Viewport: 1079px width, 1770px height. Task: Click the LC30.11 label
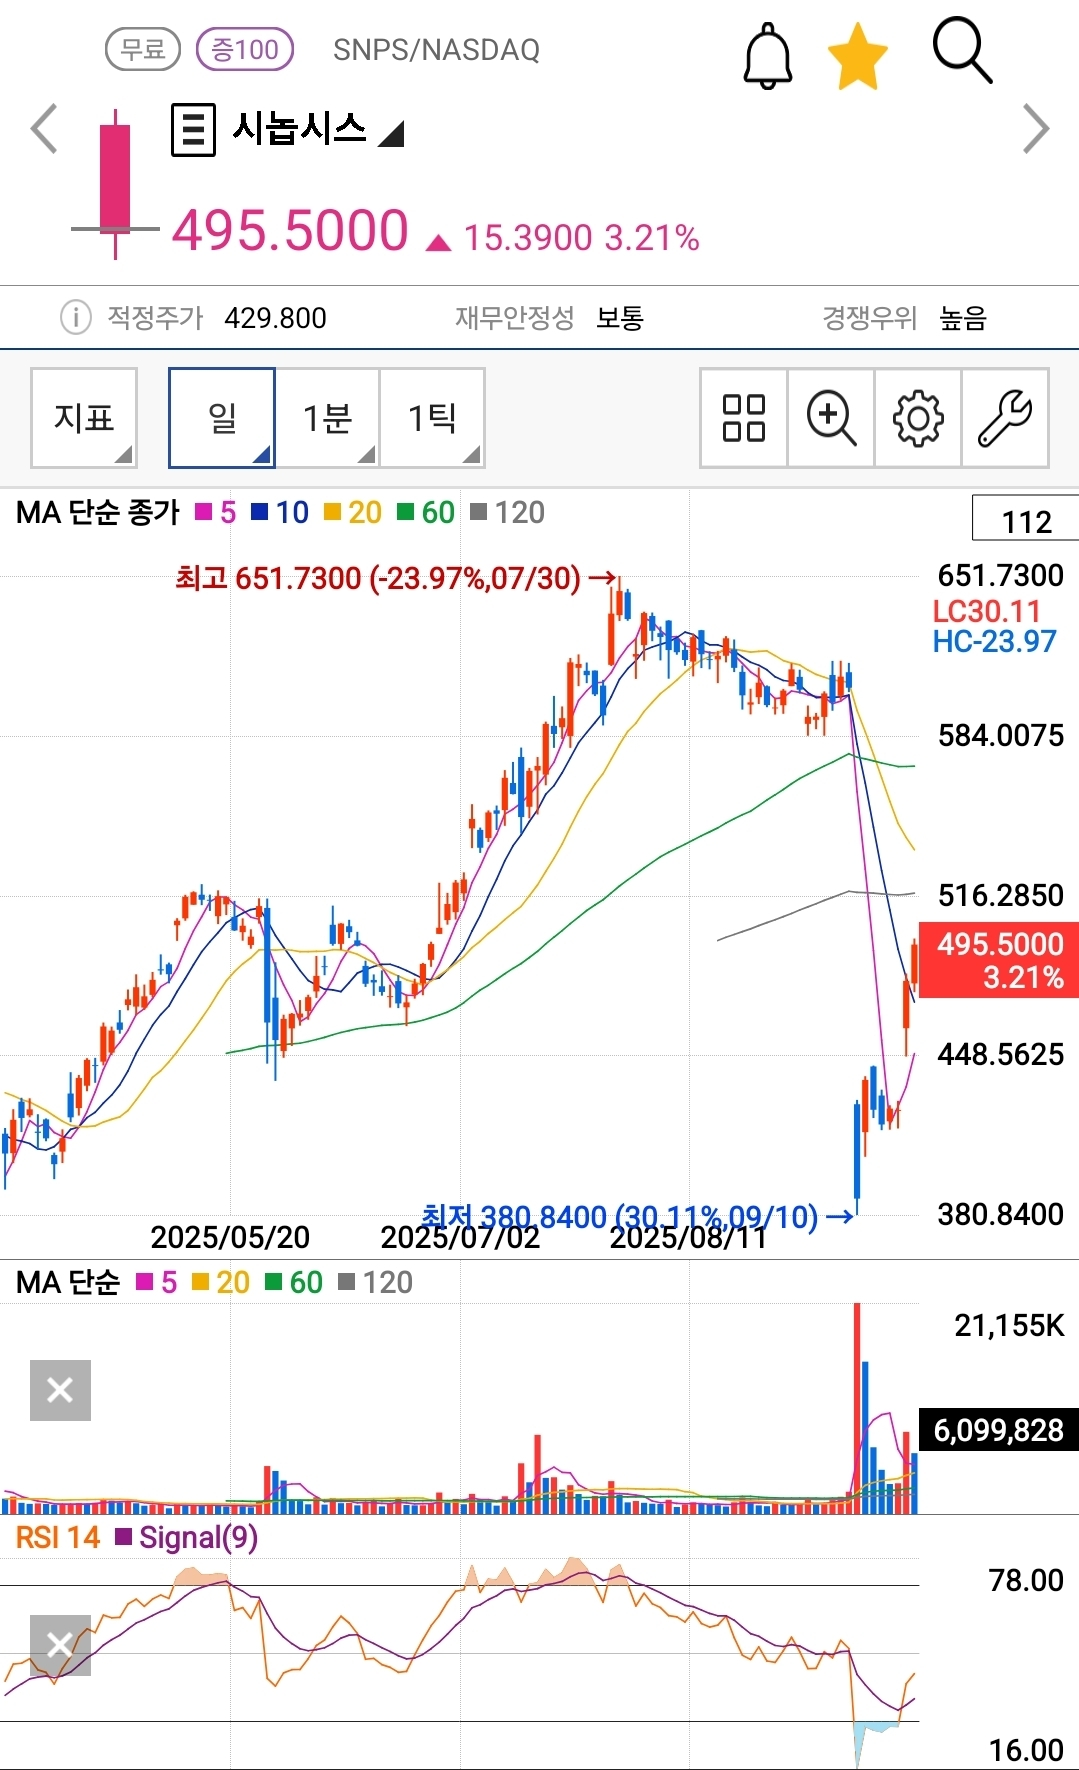coord(986,611)
